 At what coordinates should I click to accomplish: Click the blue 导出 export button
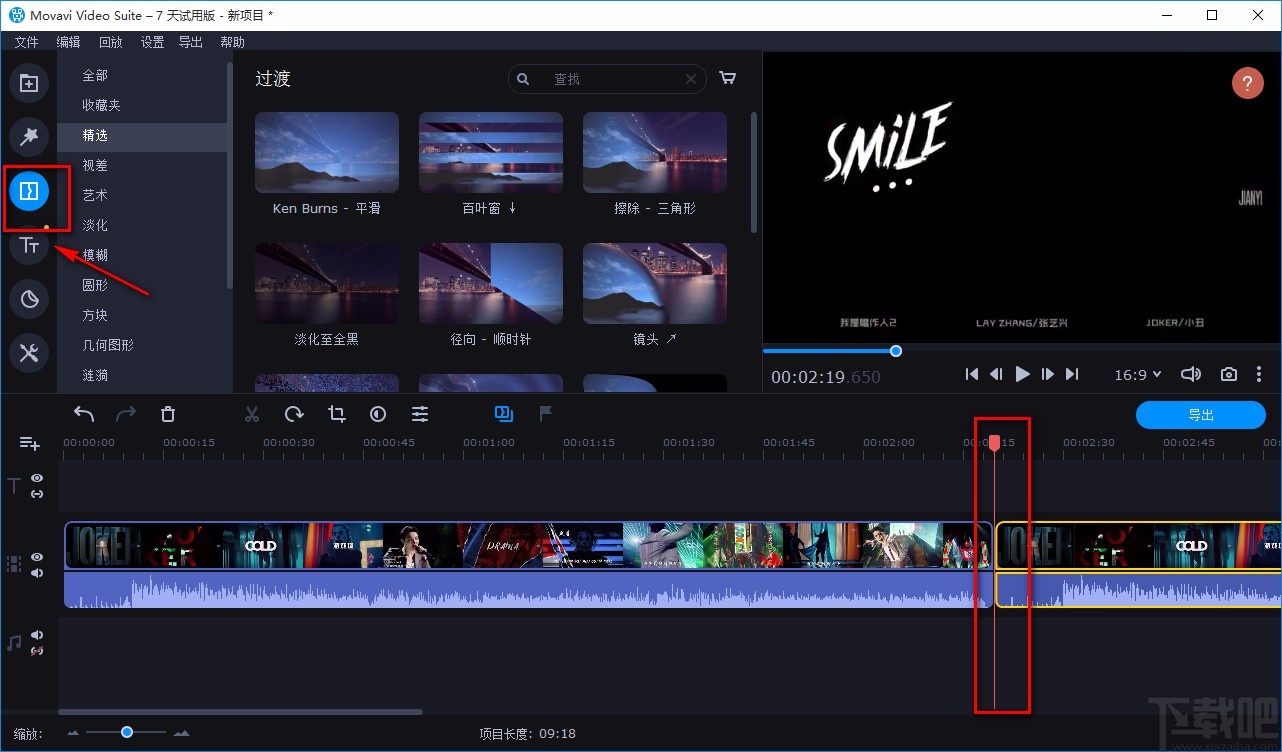1201,415
